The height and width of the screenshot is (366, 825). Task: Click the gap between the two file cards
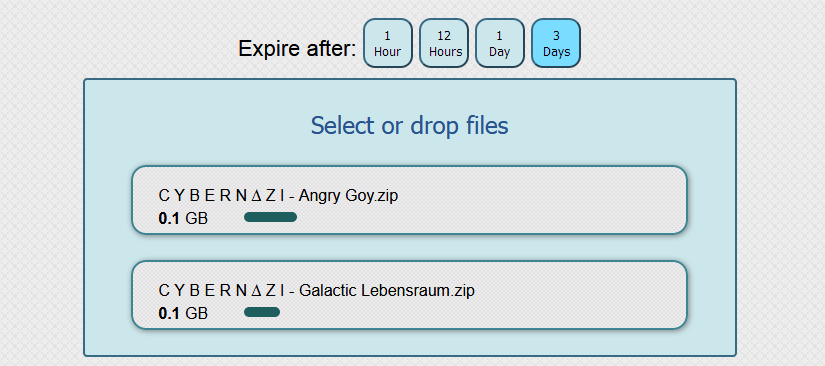point(409,248)
